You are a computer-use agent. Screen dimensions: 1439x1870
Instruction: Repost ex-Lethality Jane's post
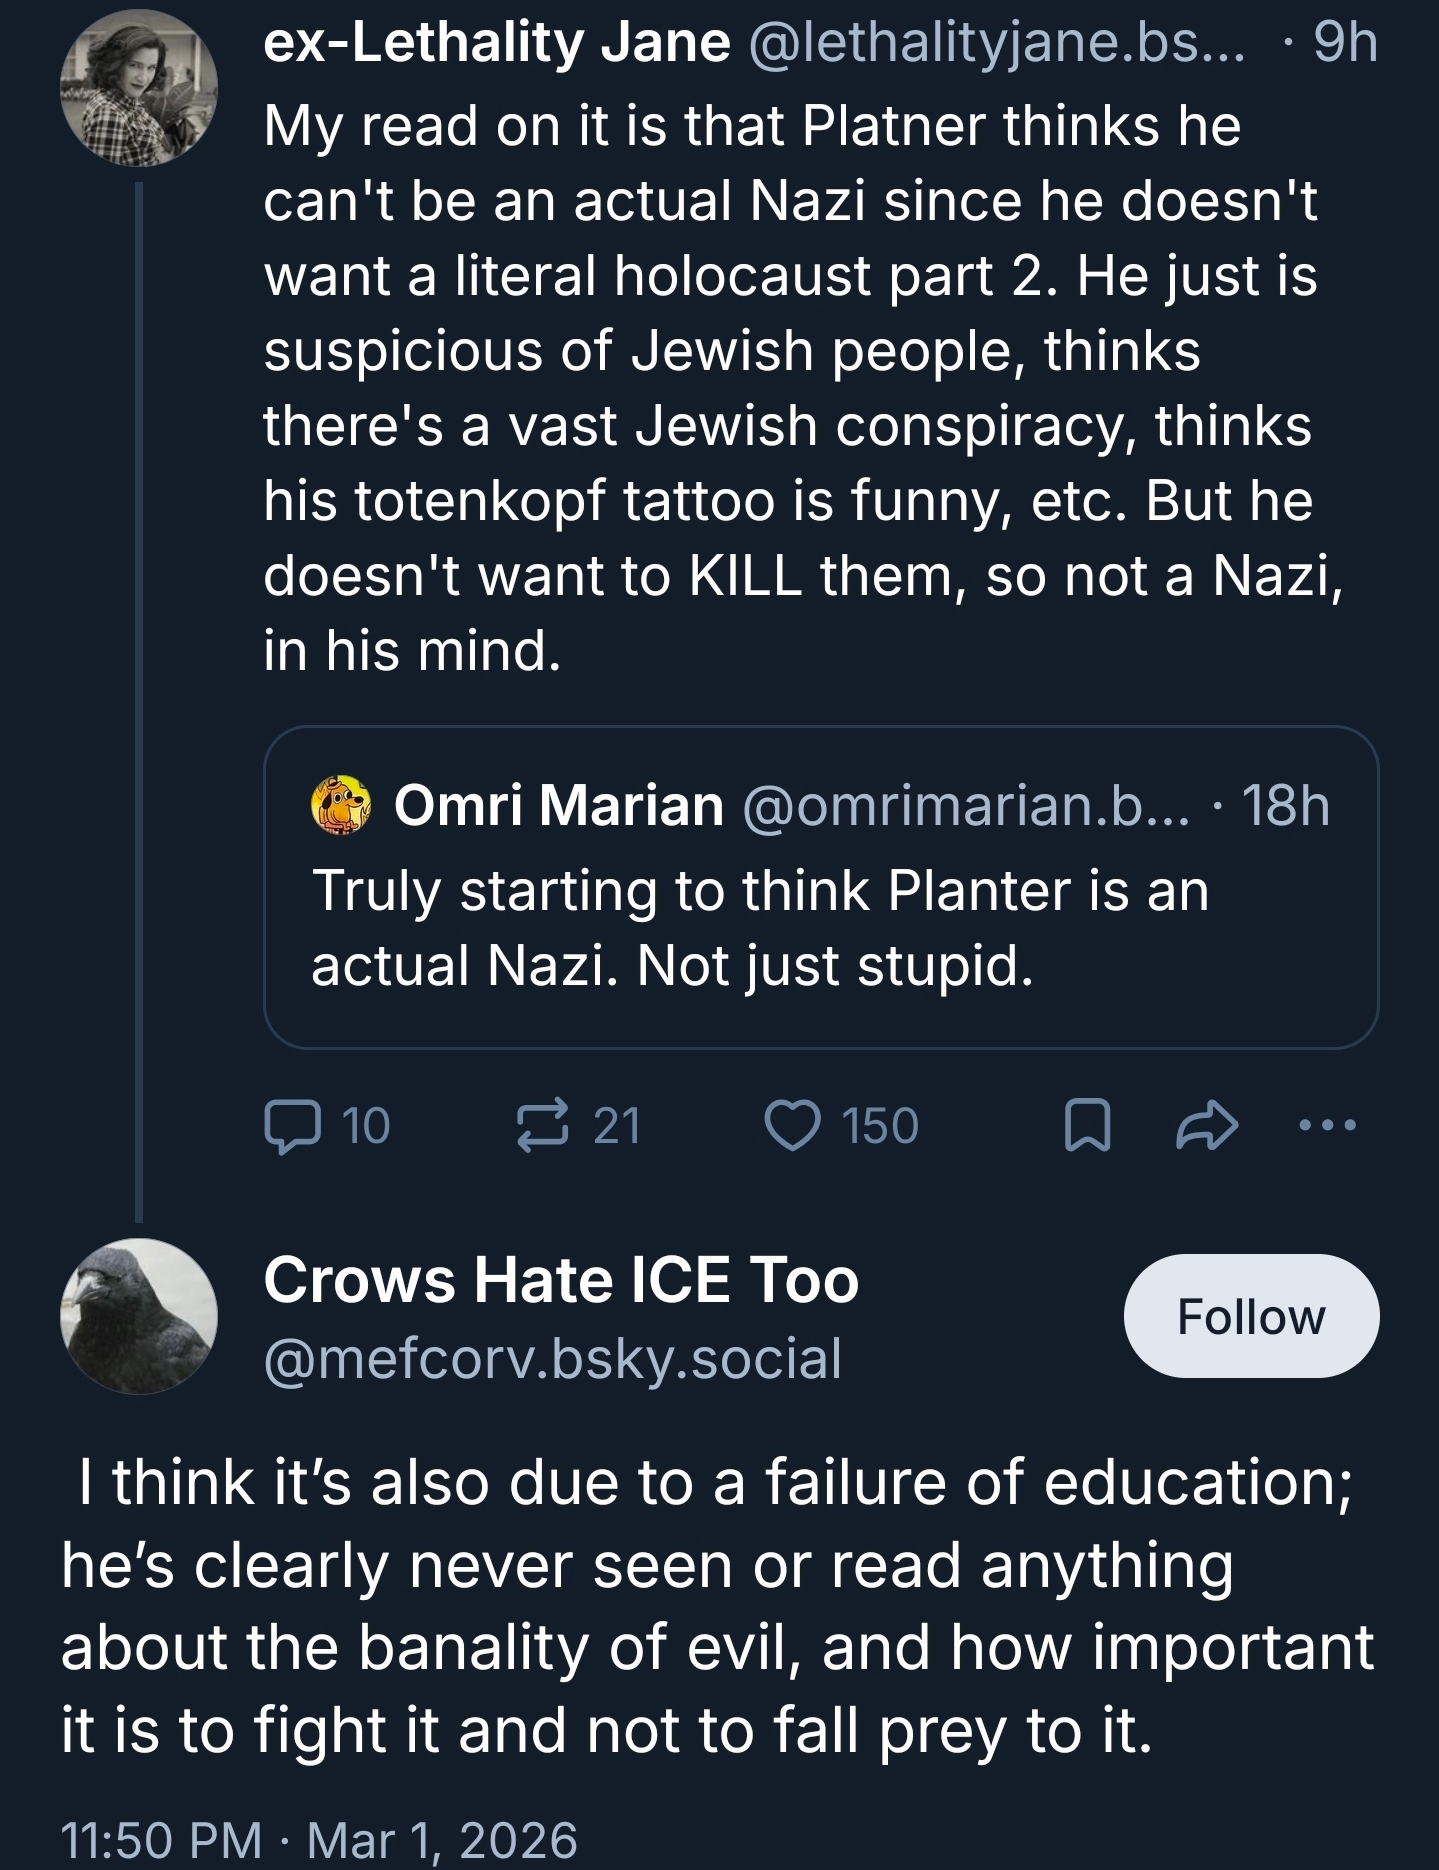(543, 1126)
